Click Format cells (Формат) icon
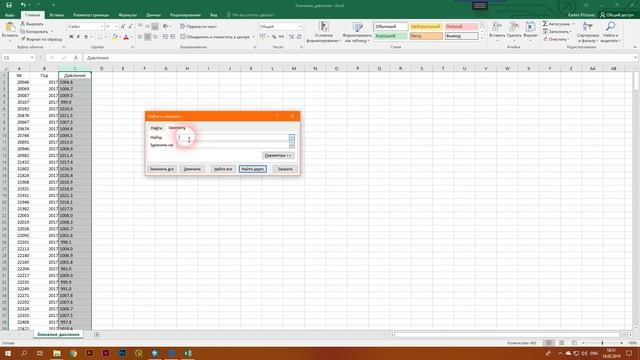Screen dimensions: 640x360 pos(530,27)
